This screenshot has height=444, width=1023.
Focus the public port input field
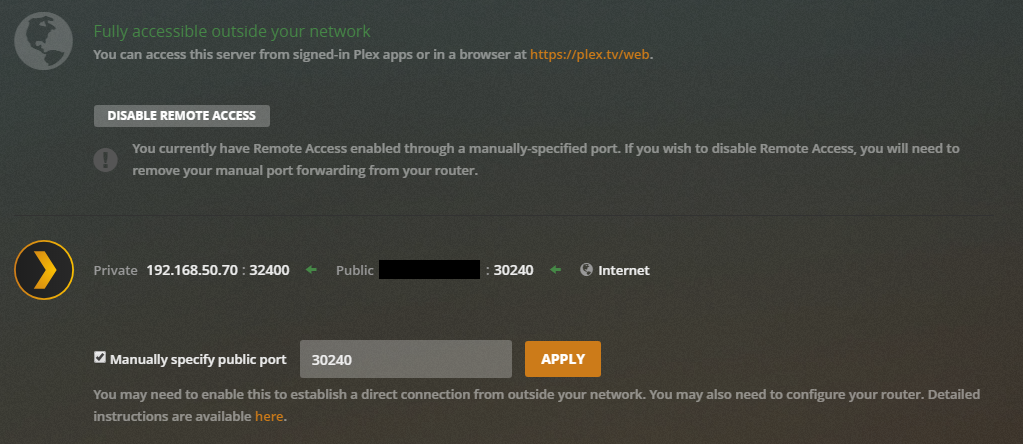pos(405,359)
